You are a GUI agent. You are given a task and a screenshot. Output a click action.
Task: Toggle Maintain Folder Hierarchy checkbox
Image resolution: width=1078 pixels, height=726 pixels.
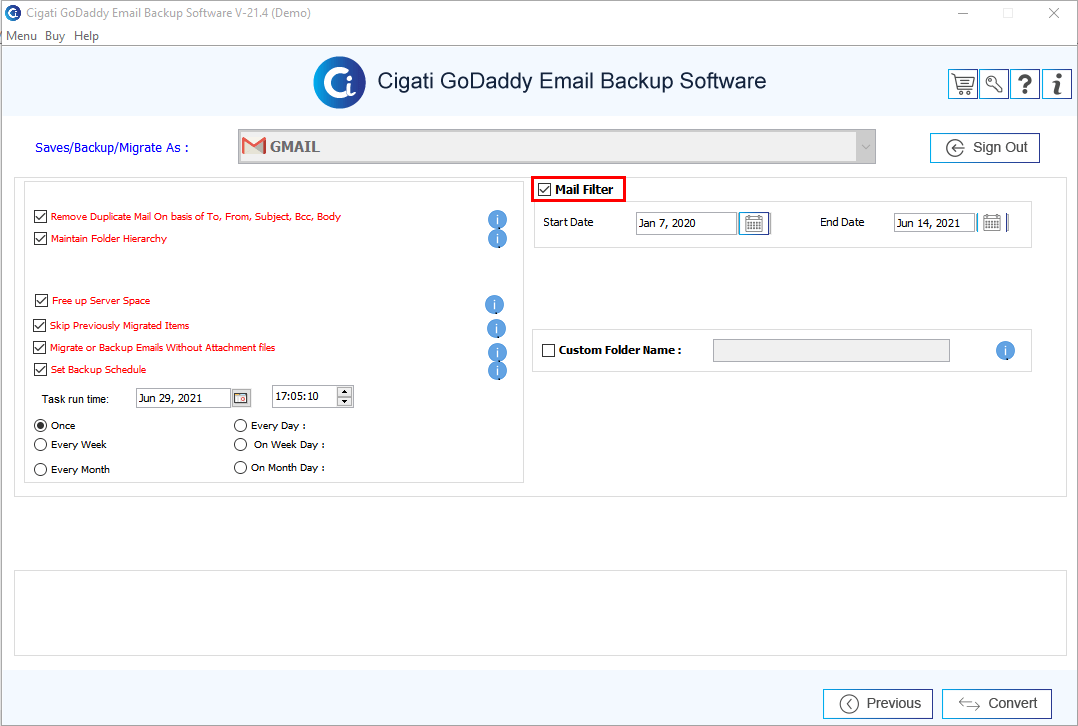(x=41, y=239)
